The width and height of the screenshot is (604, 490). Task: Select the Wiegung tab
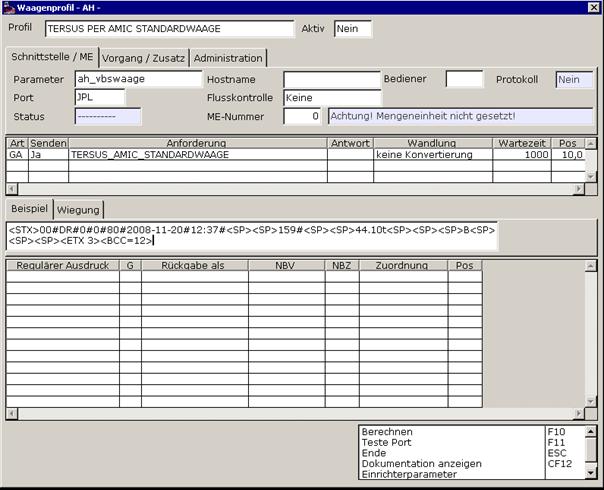click(x=78, y=210)
